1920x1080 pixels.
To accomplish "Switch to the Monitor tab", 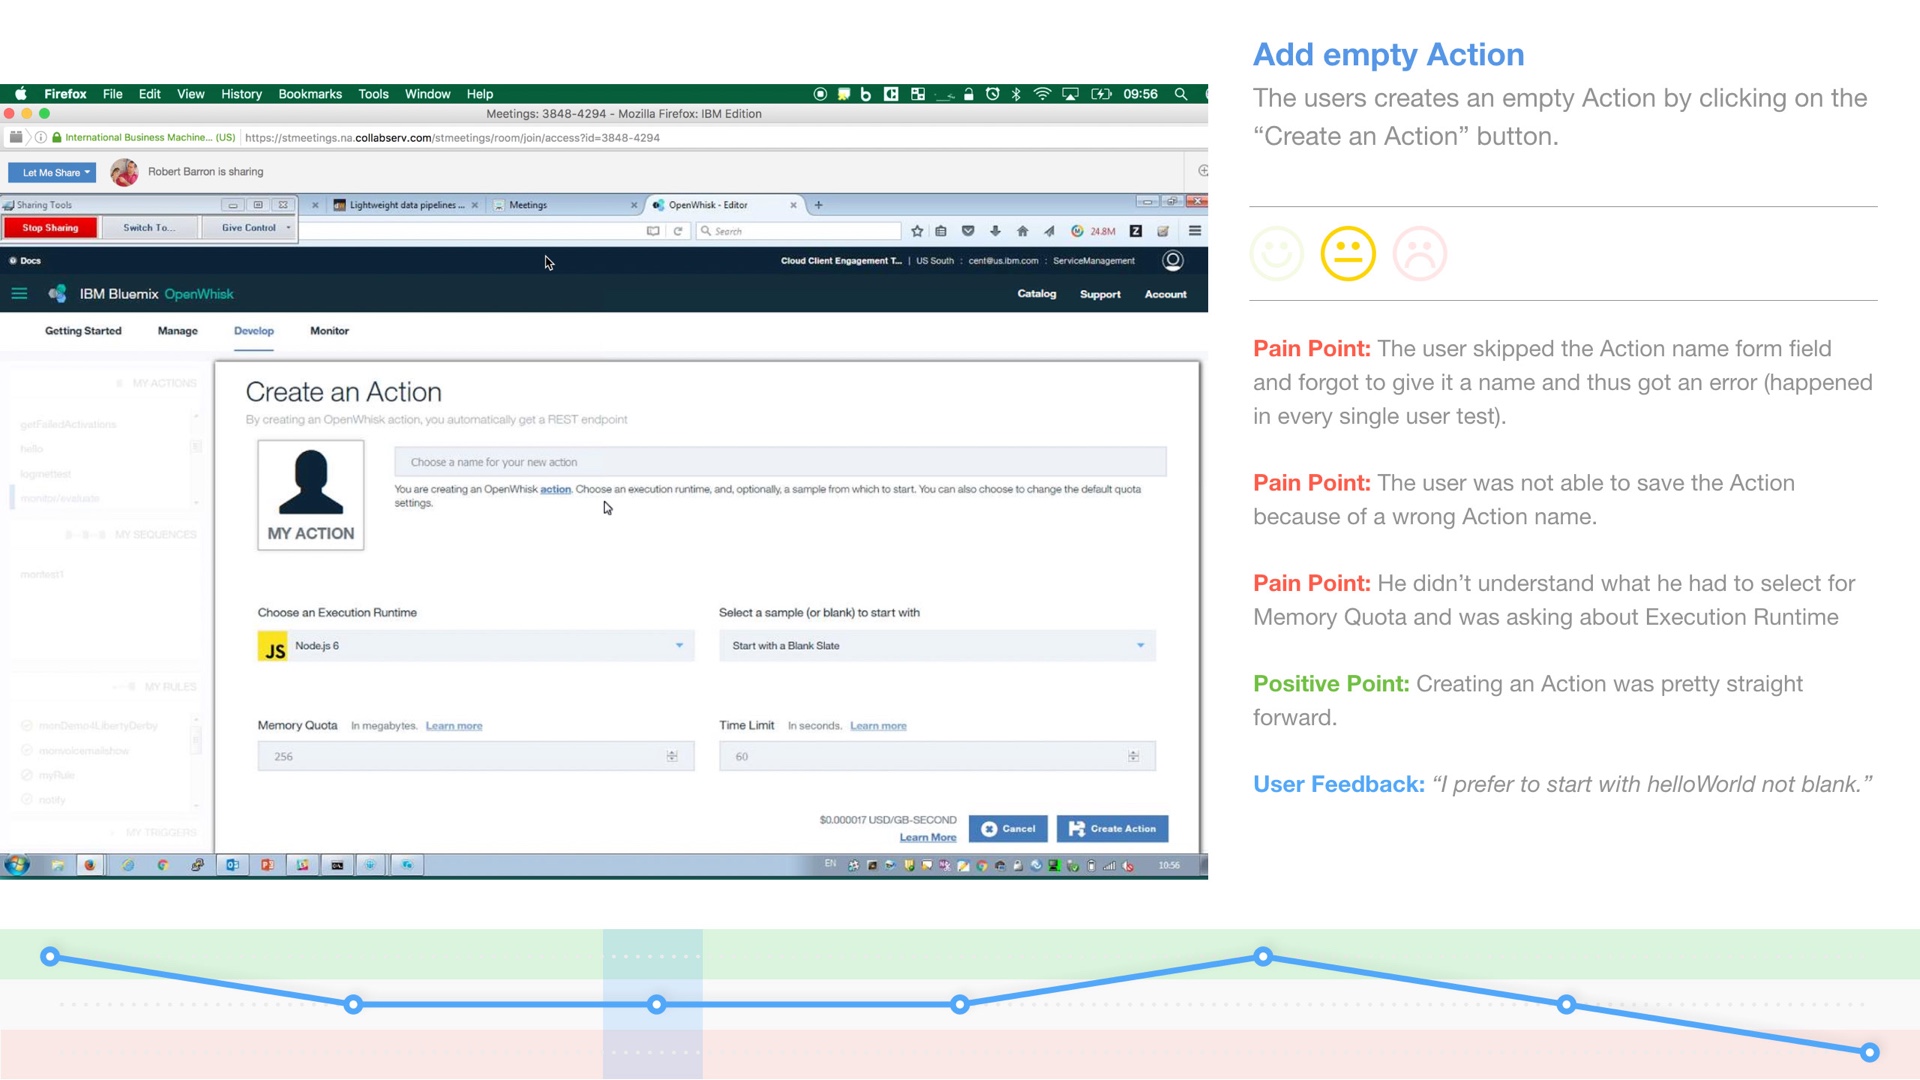I will coord(329,331).
